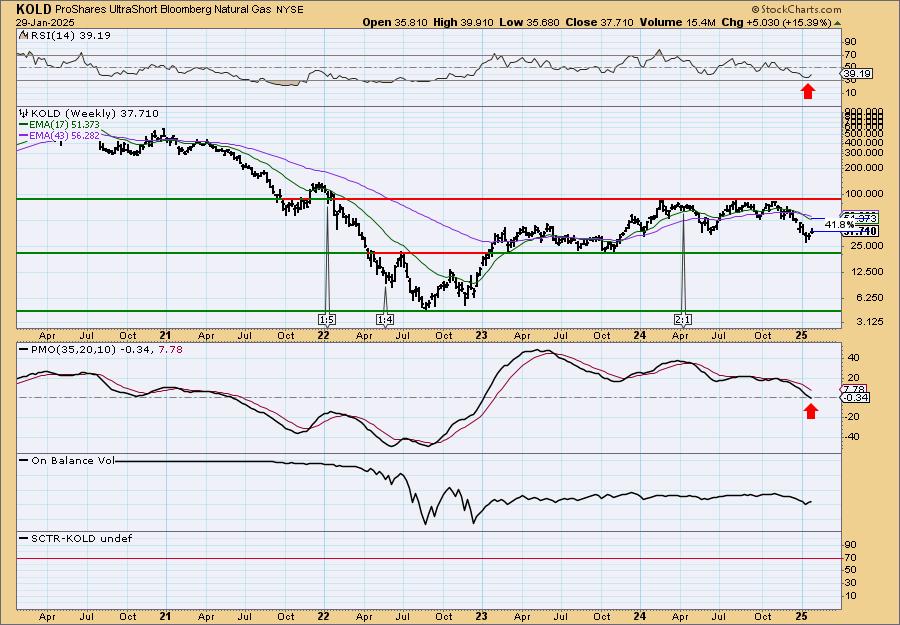
Task: Click the black On Balance Vol legend dash
Action: (23, 460)
